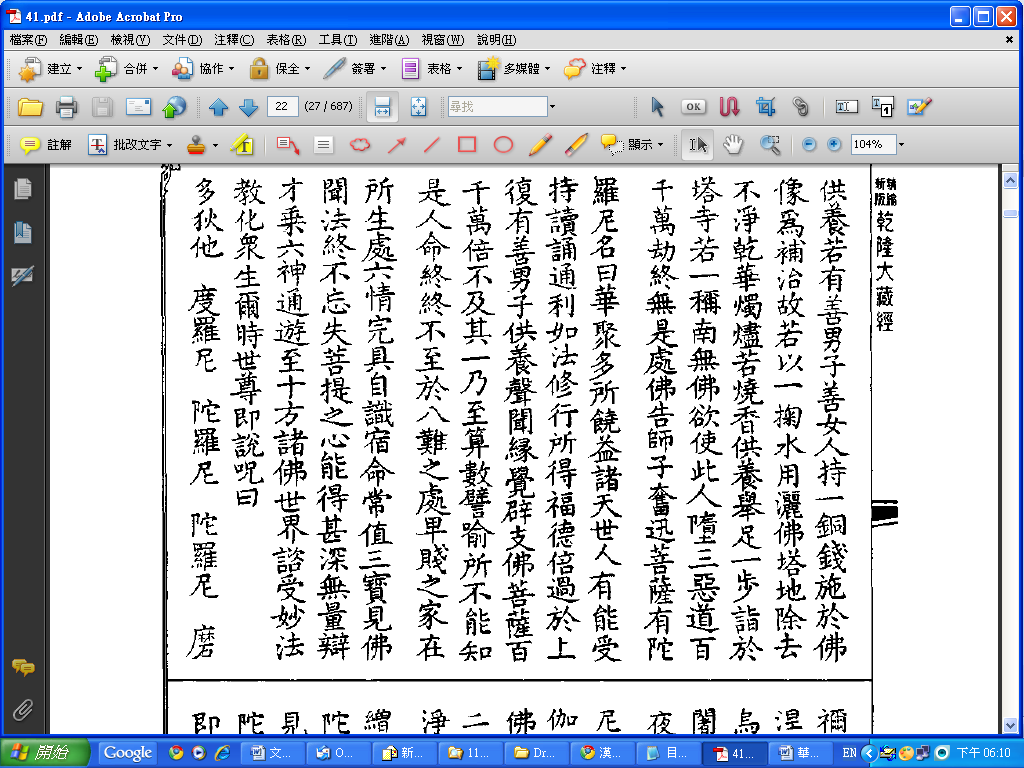Click the Print icon
Viewport: 1024px width, 768px height.
coord(67,107)
